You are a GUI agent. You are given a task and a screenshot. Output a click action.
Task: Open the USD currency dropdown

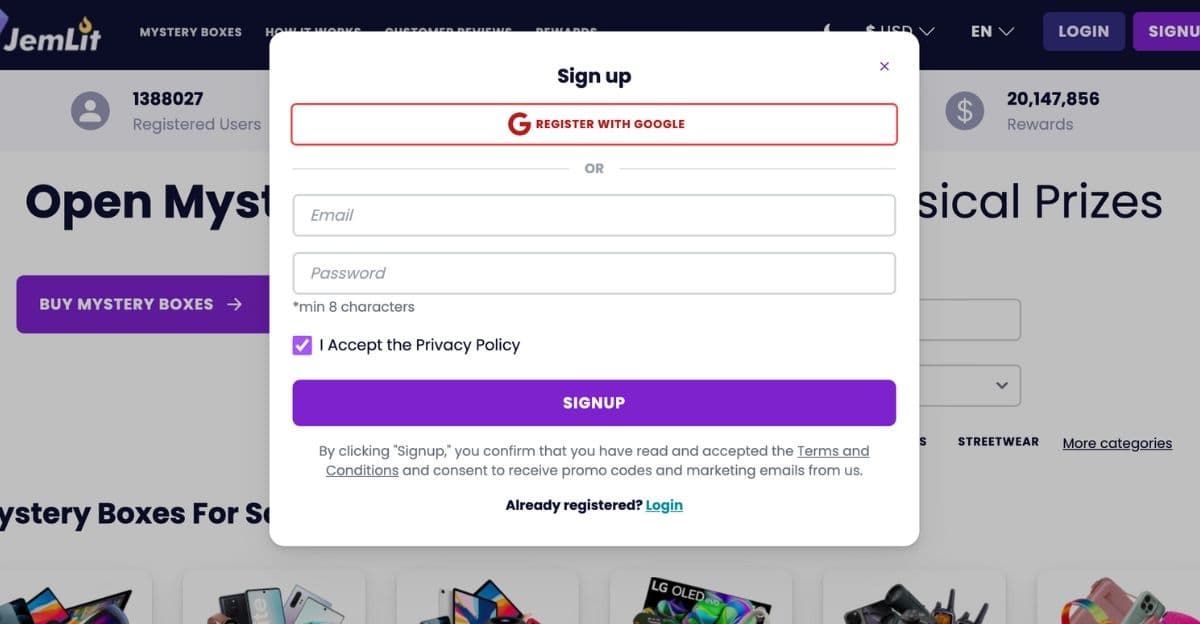pos(898,31)
